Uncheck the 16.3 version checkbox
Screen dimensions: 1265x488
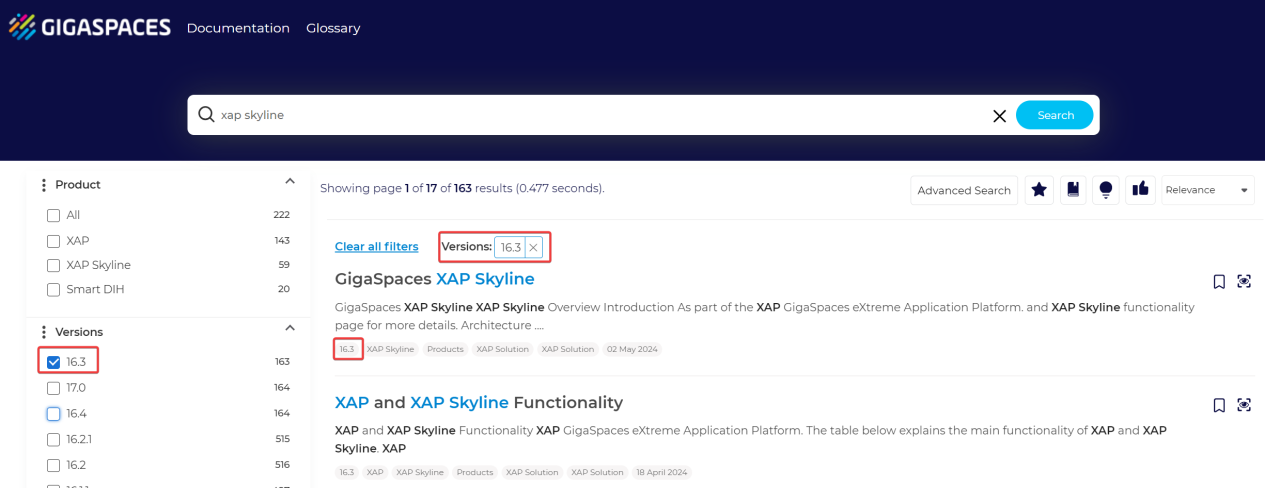[x=54, y=362]
